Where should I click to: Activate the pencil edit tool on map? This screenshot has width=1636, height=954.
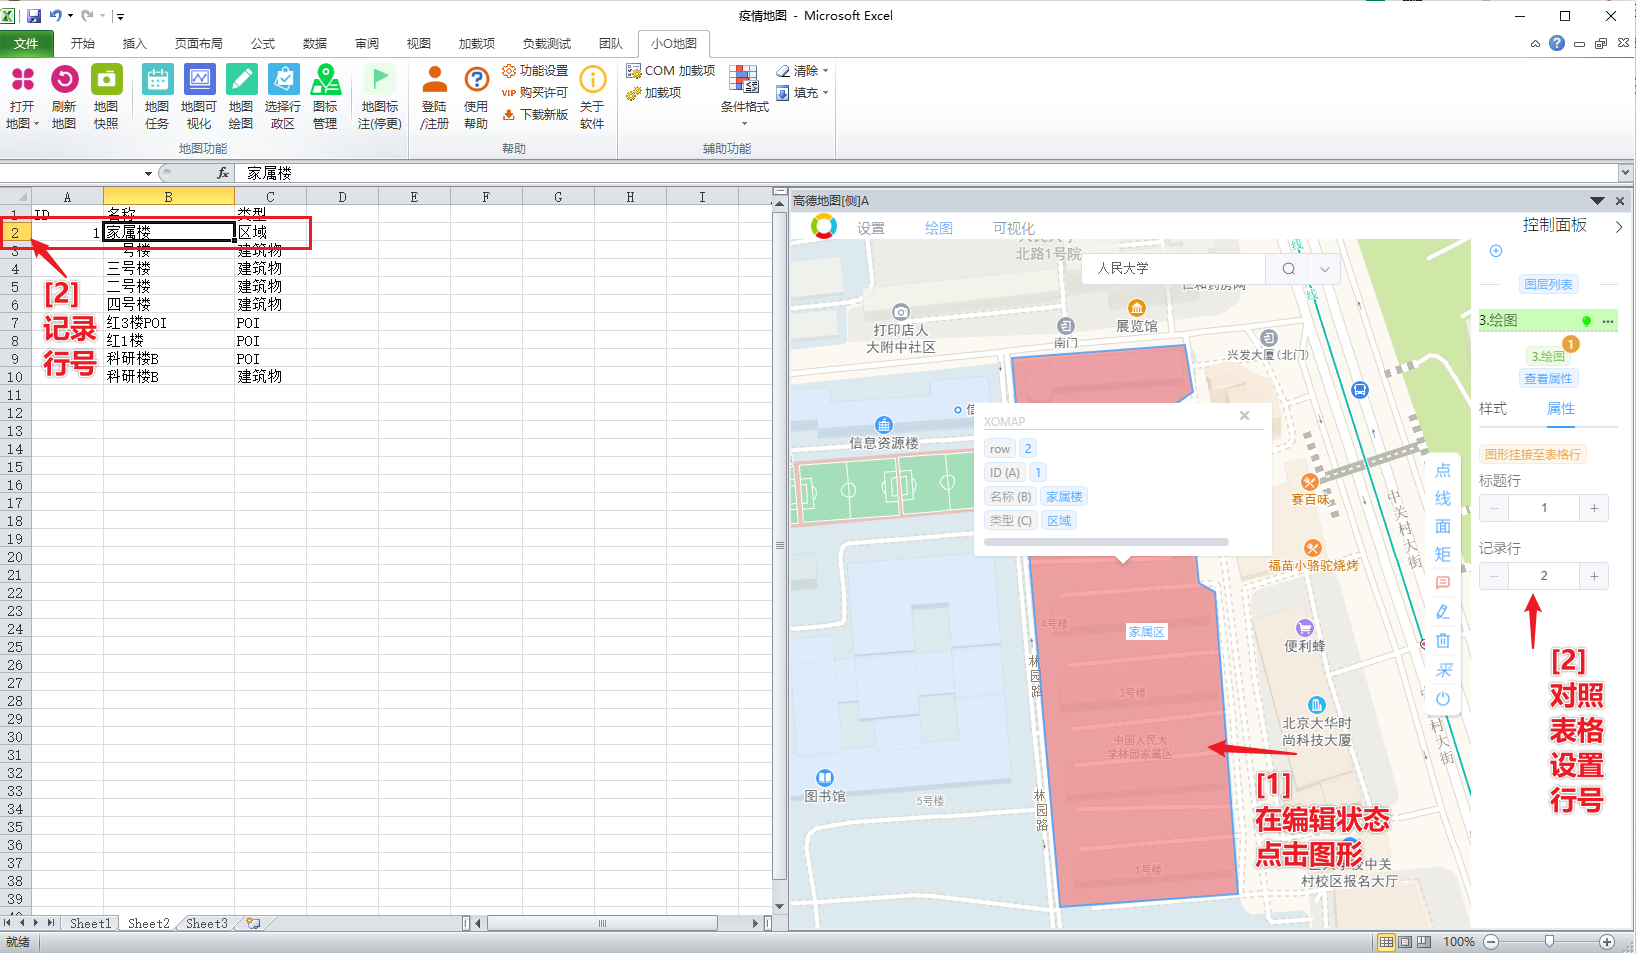[1443, 612]
